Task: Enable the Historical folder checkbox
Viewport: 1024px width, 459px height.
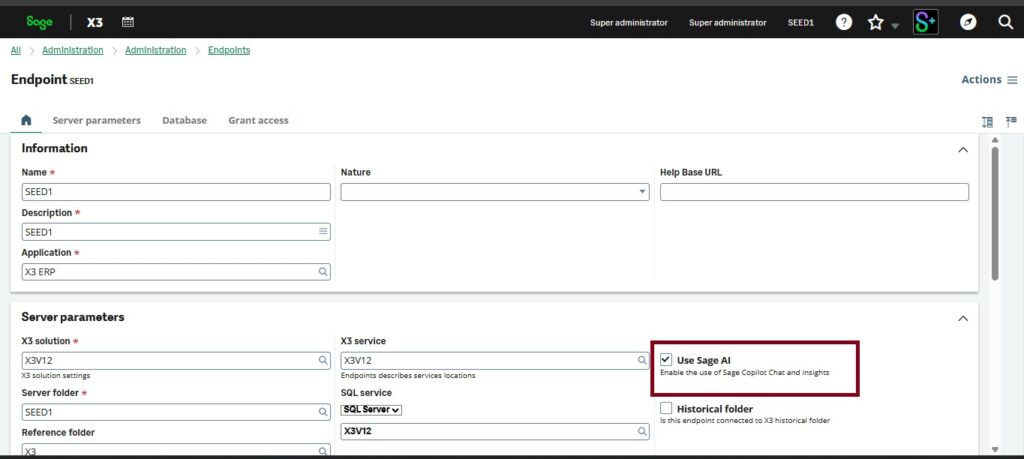Action: tap(666, 408)
